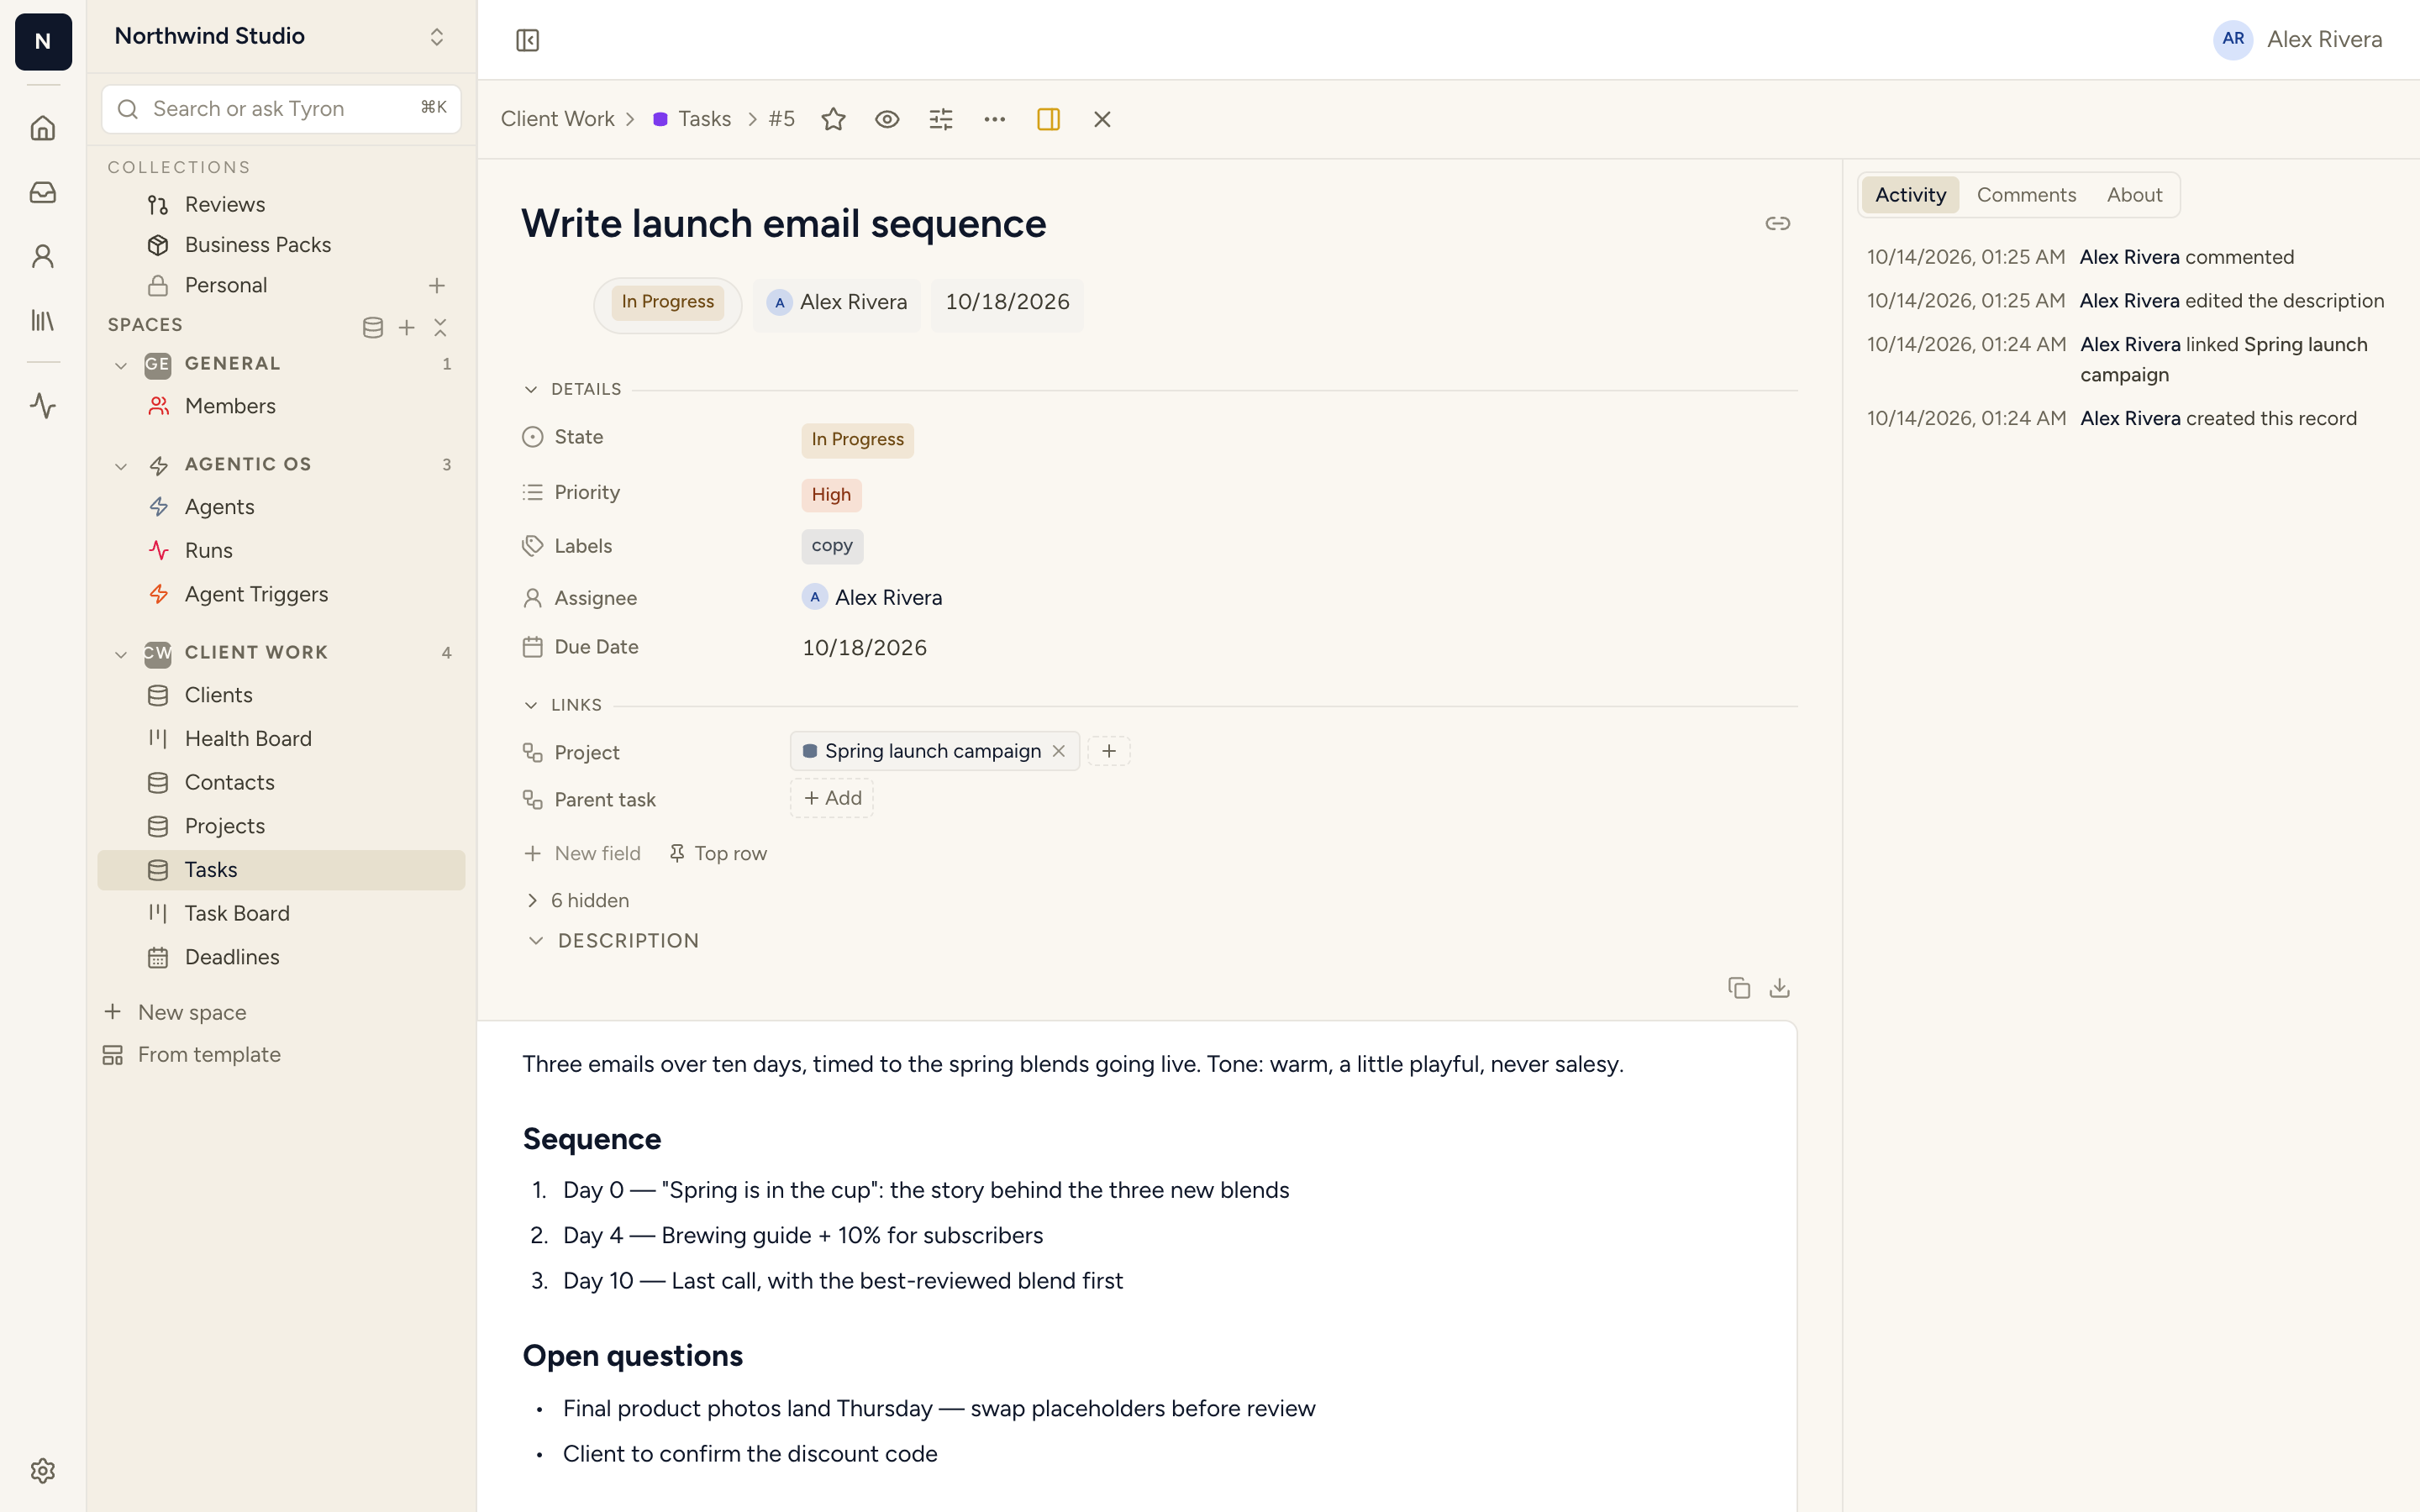Collapse all spaces icon
This screenshot has width=2420, height=1512.
(x=440, y=327)
